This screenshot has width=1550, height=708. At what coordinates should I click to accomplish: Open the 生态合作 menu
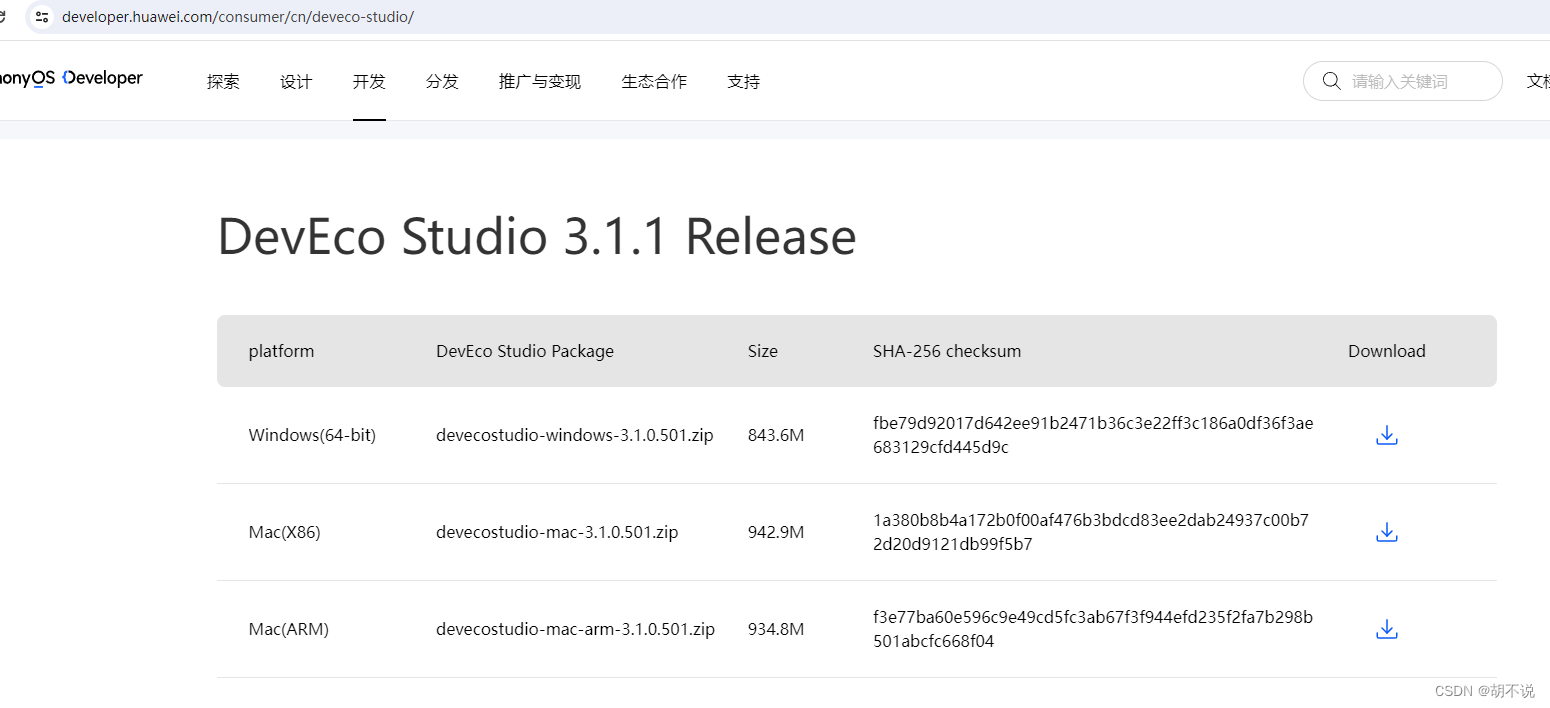tap(653, 81)
